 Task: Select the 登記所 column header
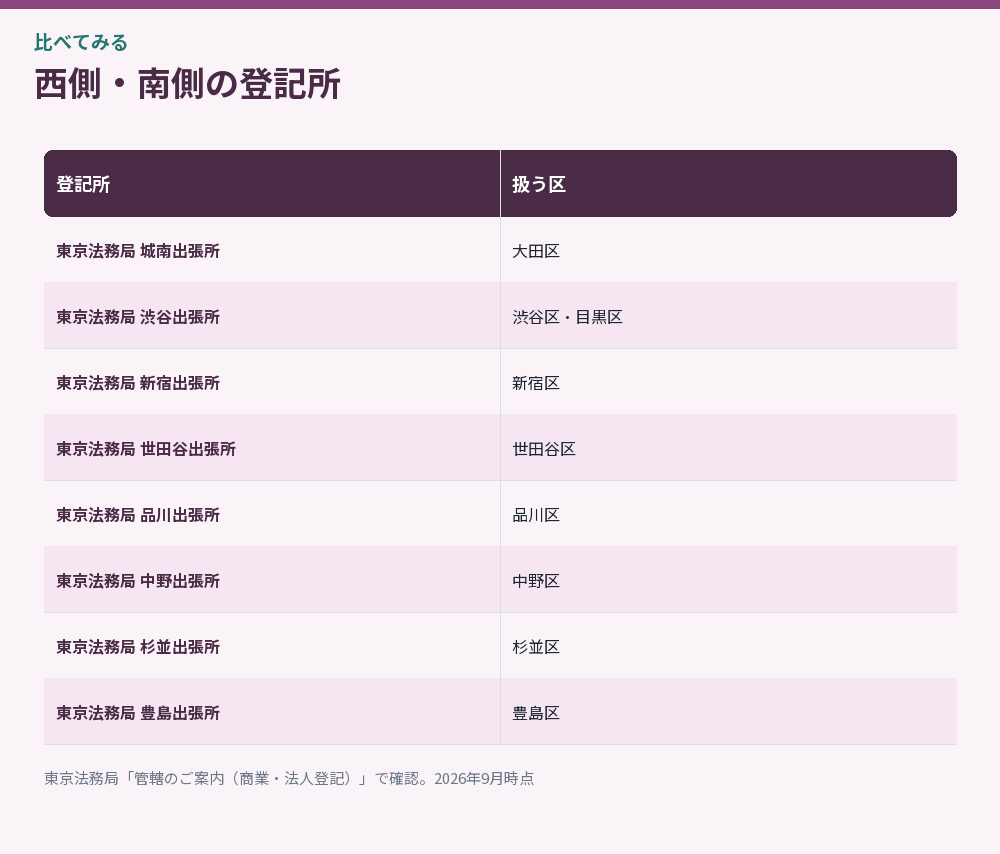272,184
